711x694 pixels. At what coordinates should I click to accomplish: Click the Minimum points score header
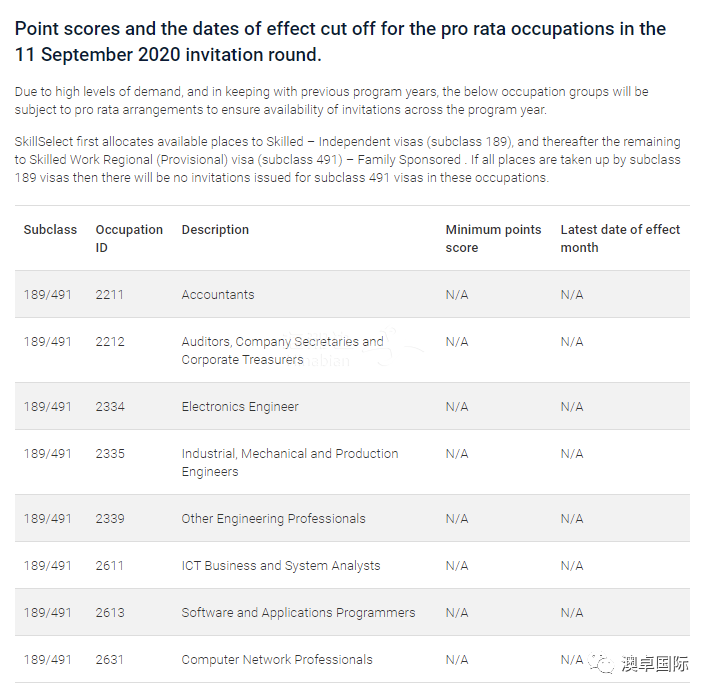click(x=493, y=238)
